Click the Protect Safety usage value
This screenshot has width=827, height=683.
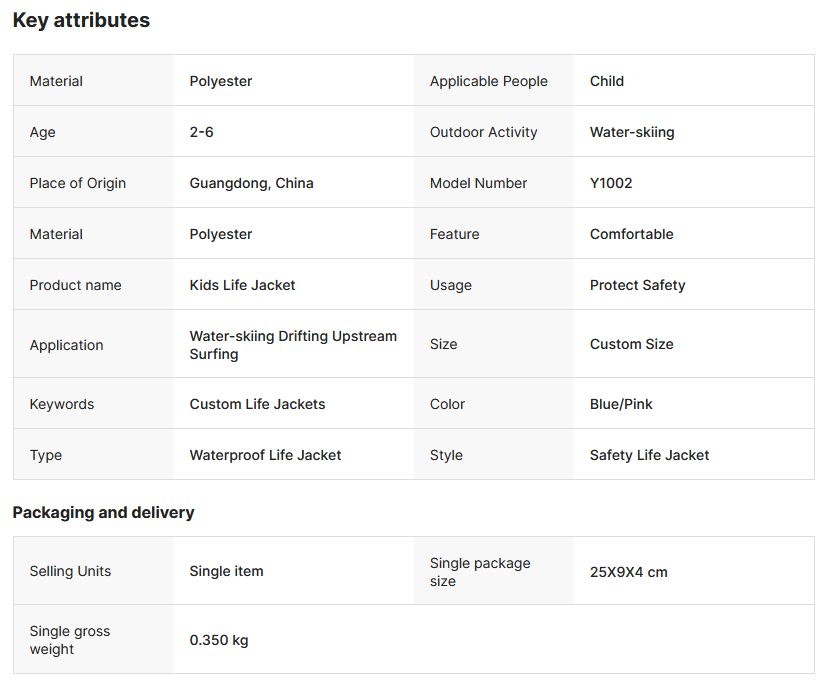tap(637, 285)
